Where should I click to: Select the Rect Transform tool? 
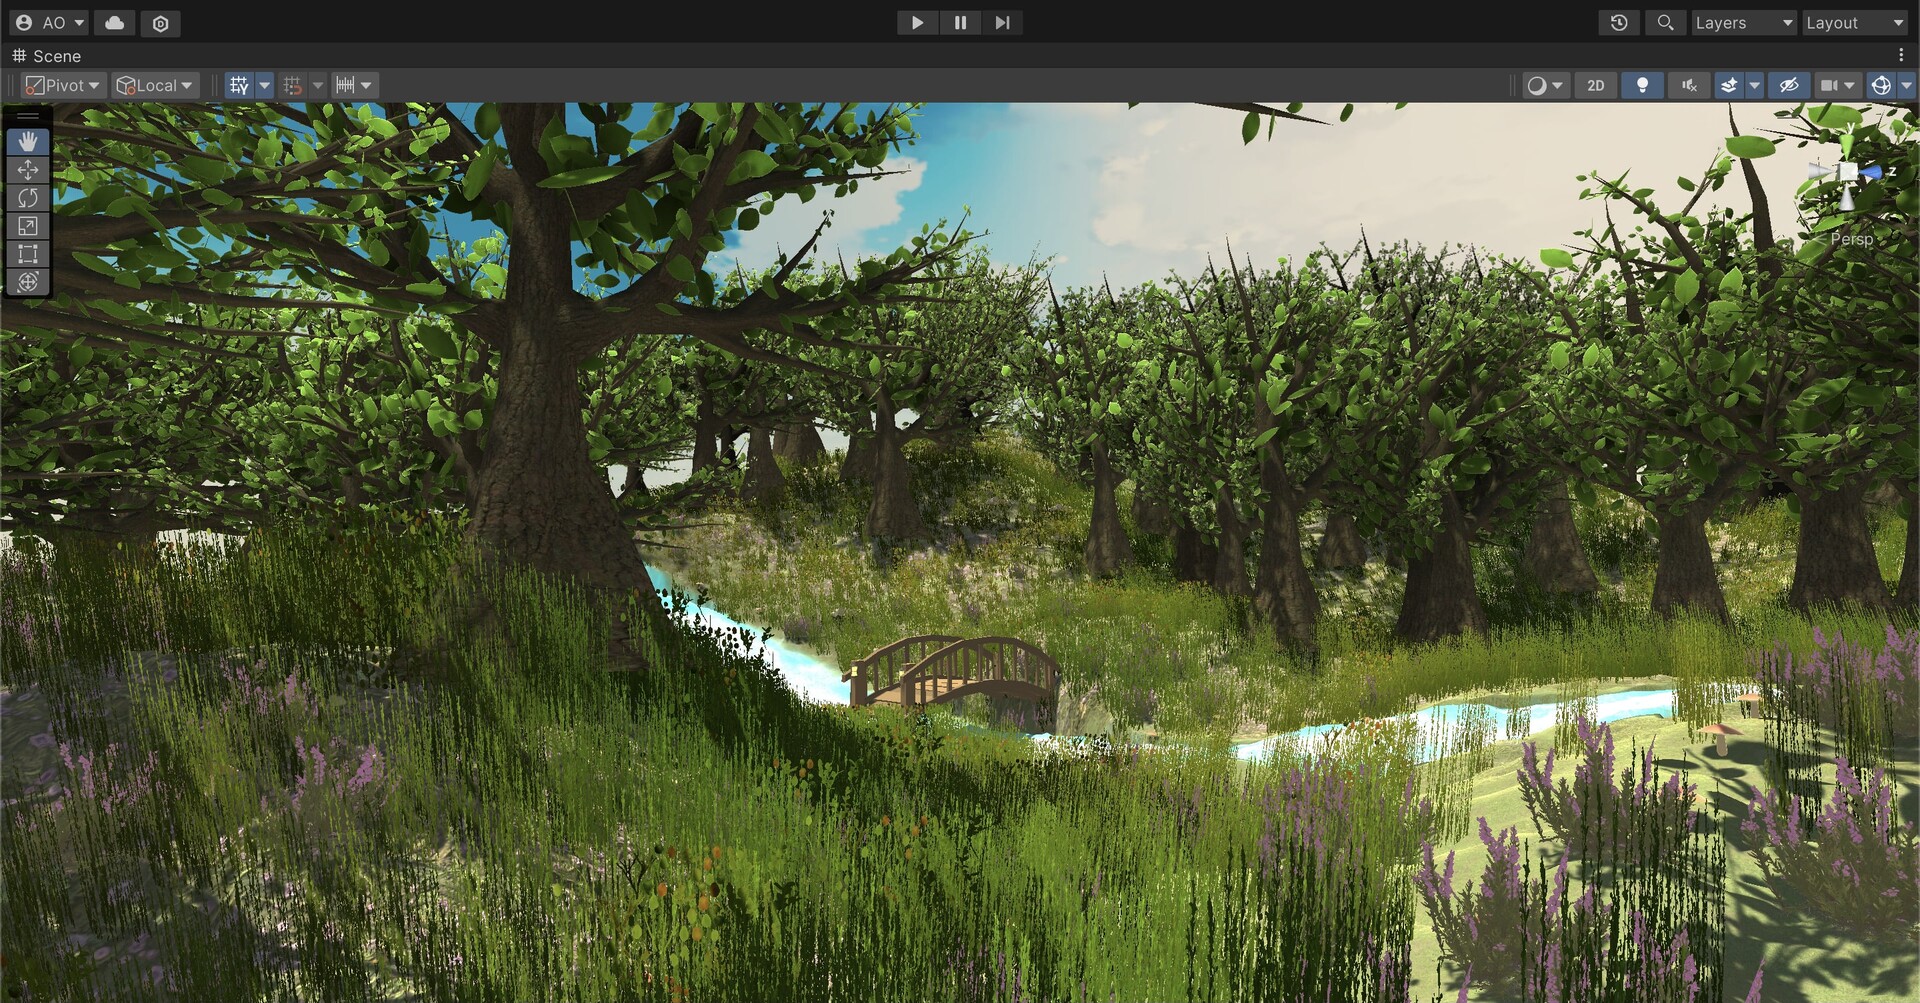(x=28, y=253)
